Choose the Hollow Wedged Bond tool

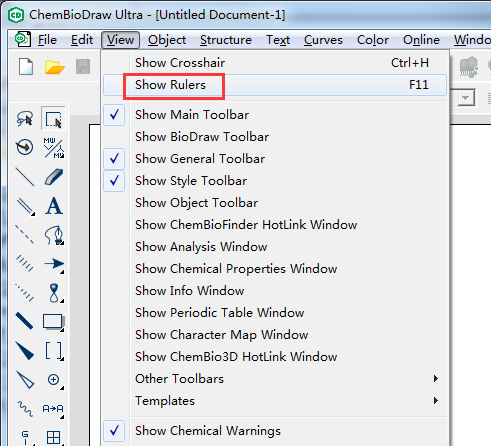[25, 380]
